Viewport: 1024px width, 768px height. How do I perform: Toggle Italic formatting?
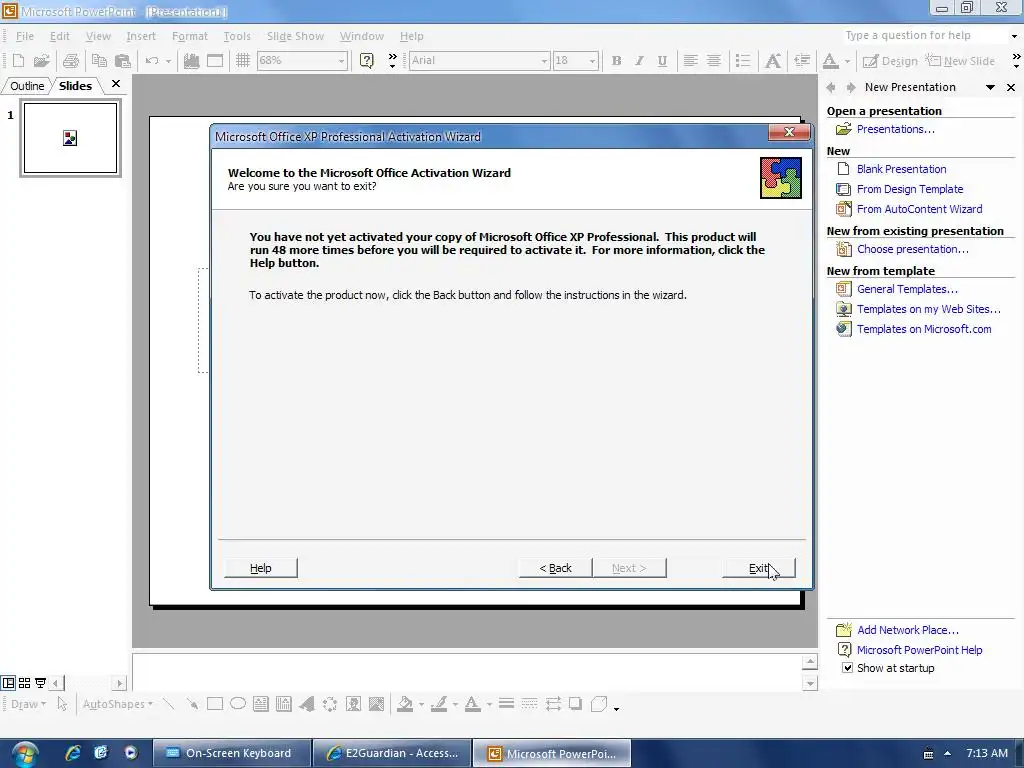click(639, 61)
